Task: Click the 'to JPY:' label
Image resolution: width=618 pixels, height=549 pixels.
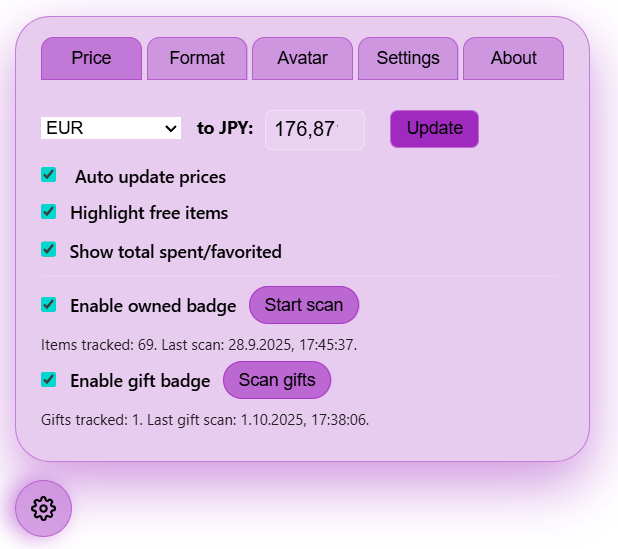Action: click(x=225, y=128)
